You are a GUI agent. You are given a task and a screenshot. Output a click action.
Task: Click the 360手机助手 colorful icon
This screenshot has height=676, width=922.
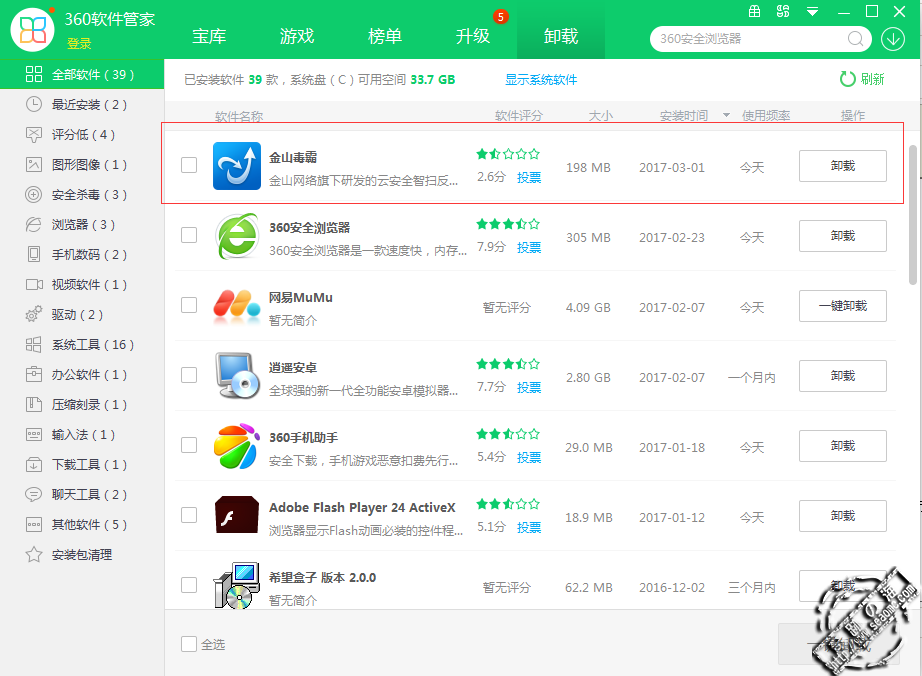(x=236, y=446)
